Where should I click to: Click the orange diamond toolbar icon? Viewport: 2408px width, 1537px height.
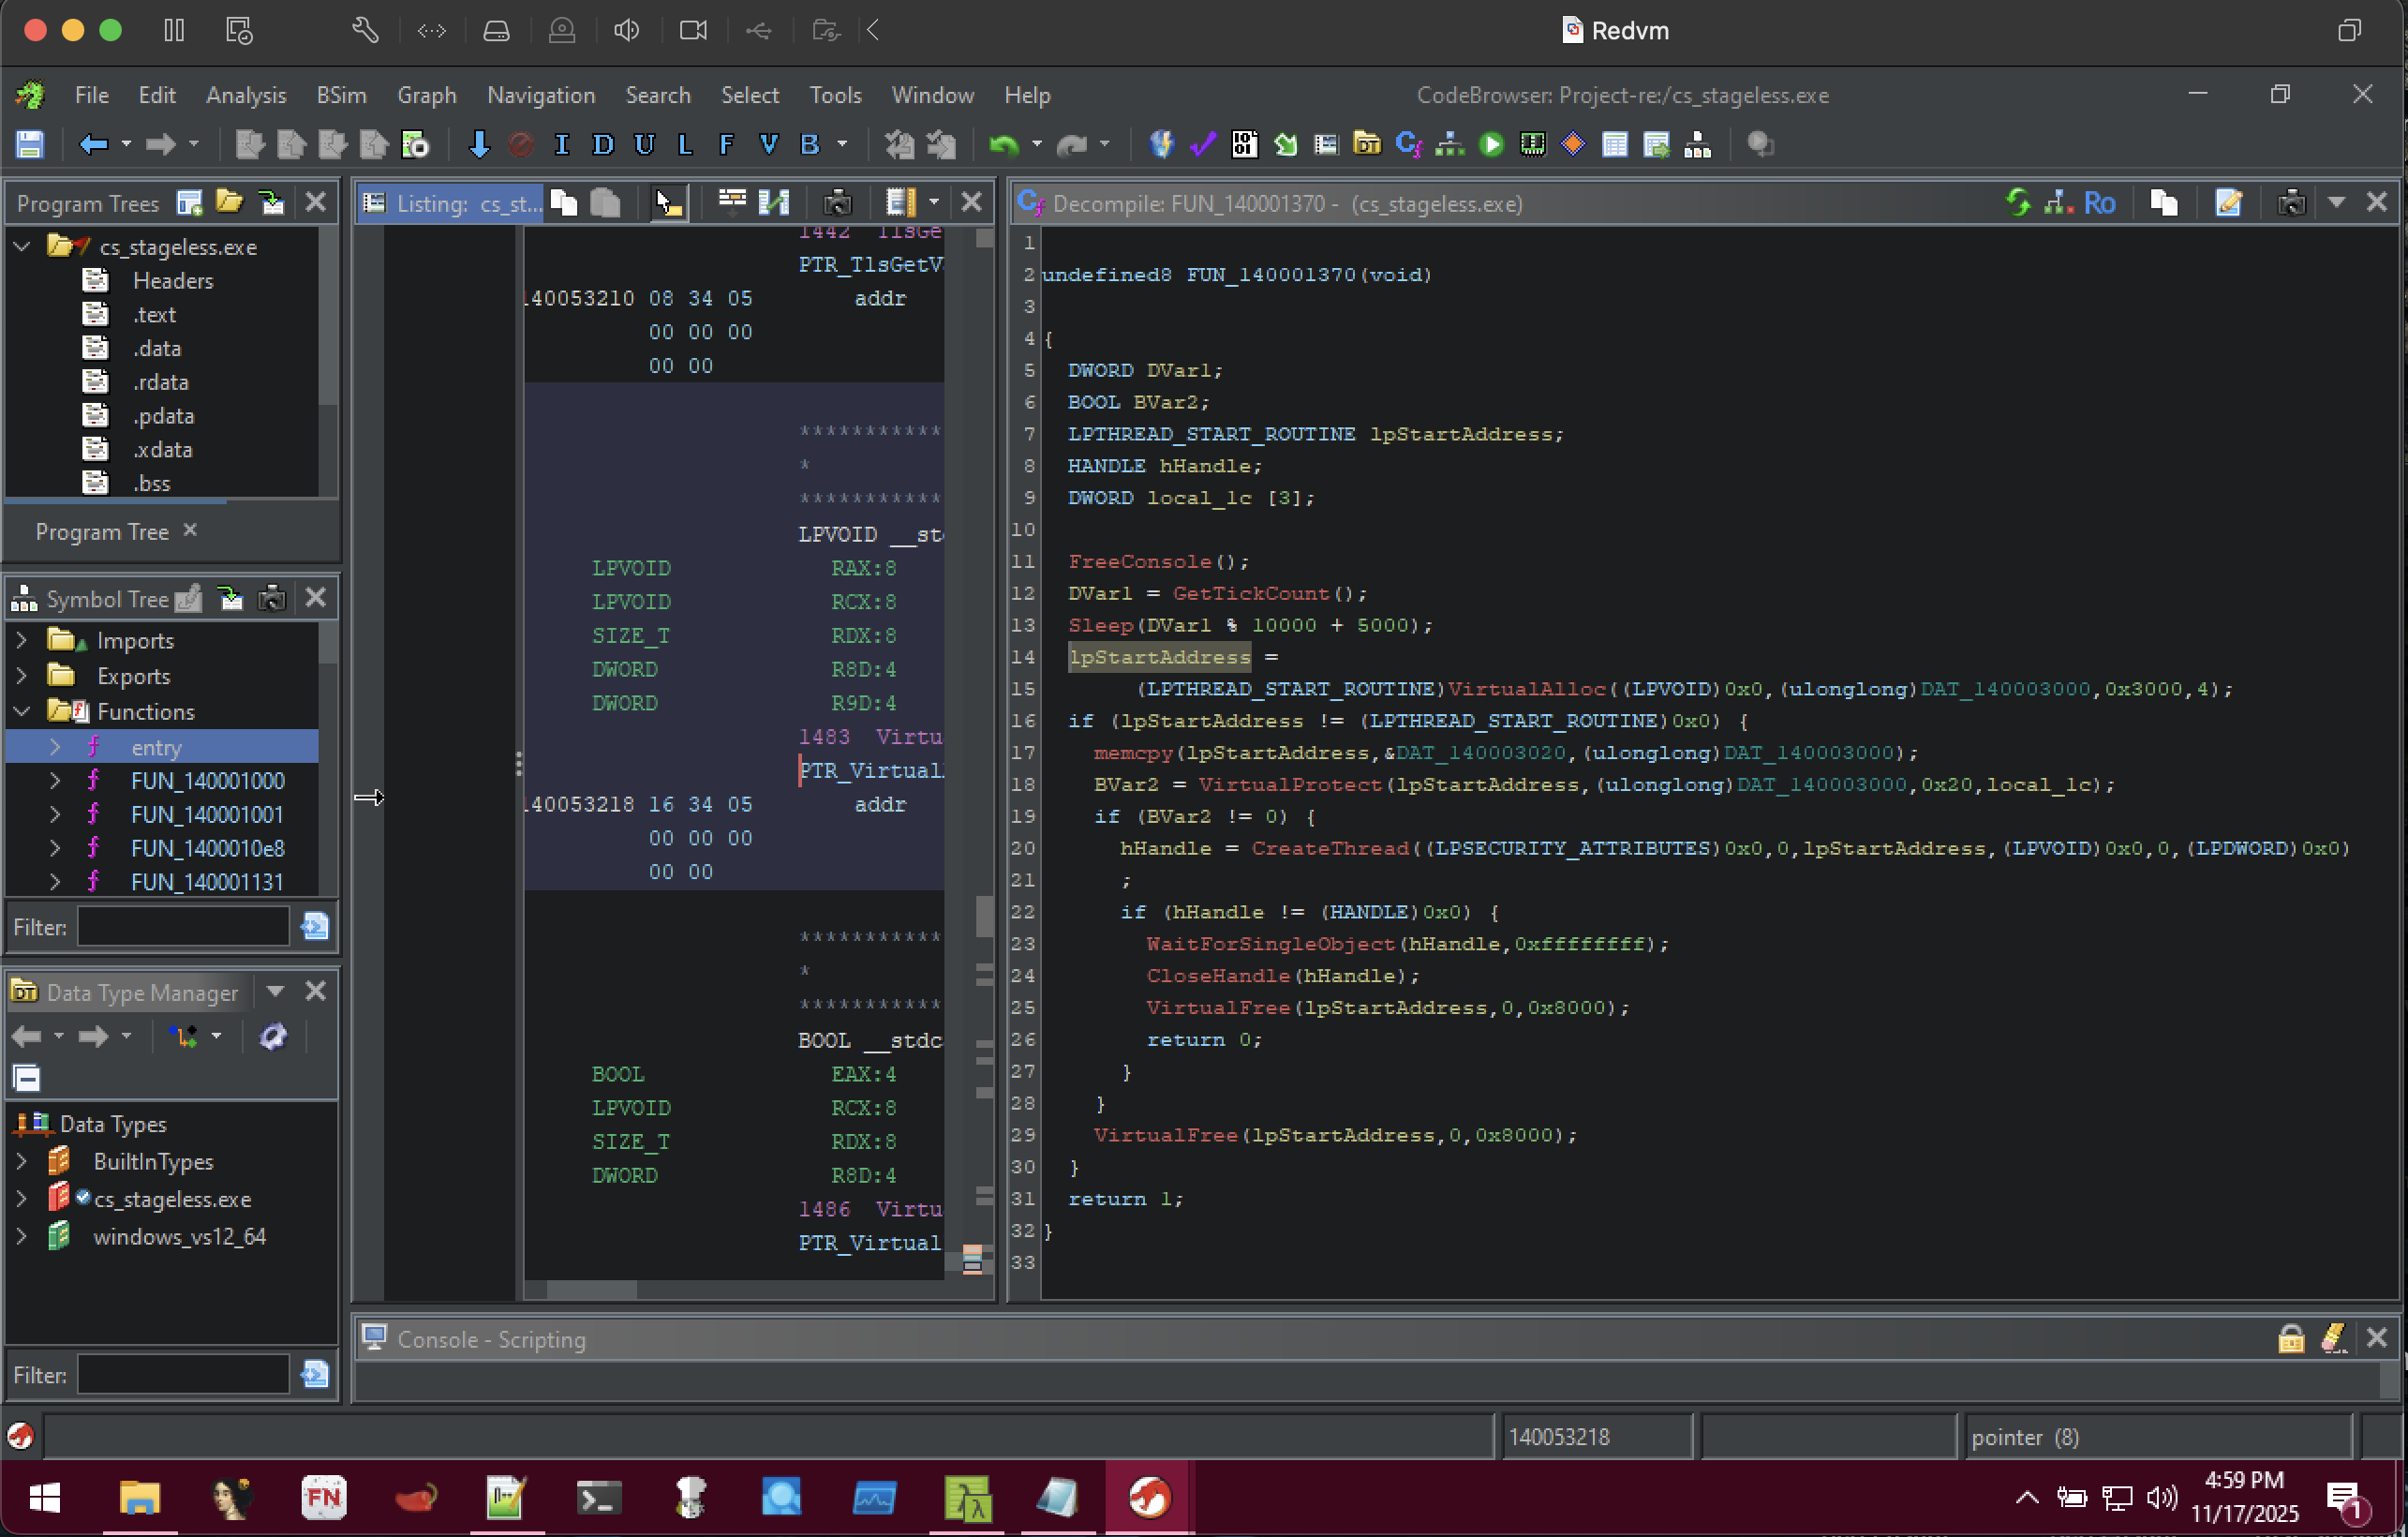tap(1573, 145)
